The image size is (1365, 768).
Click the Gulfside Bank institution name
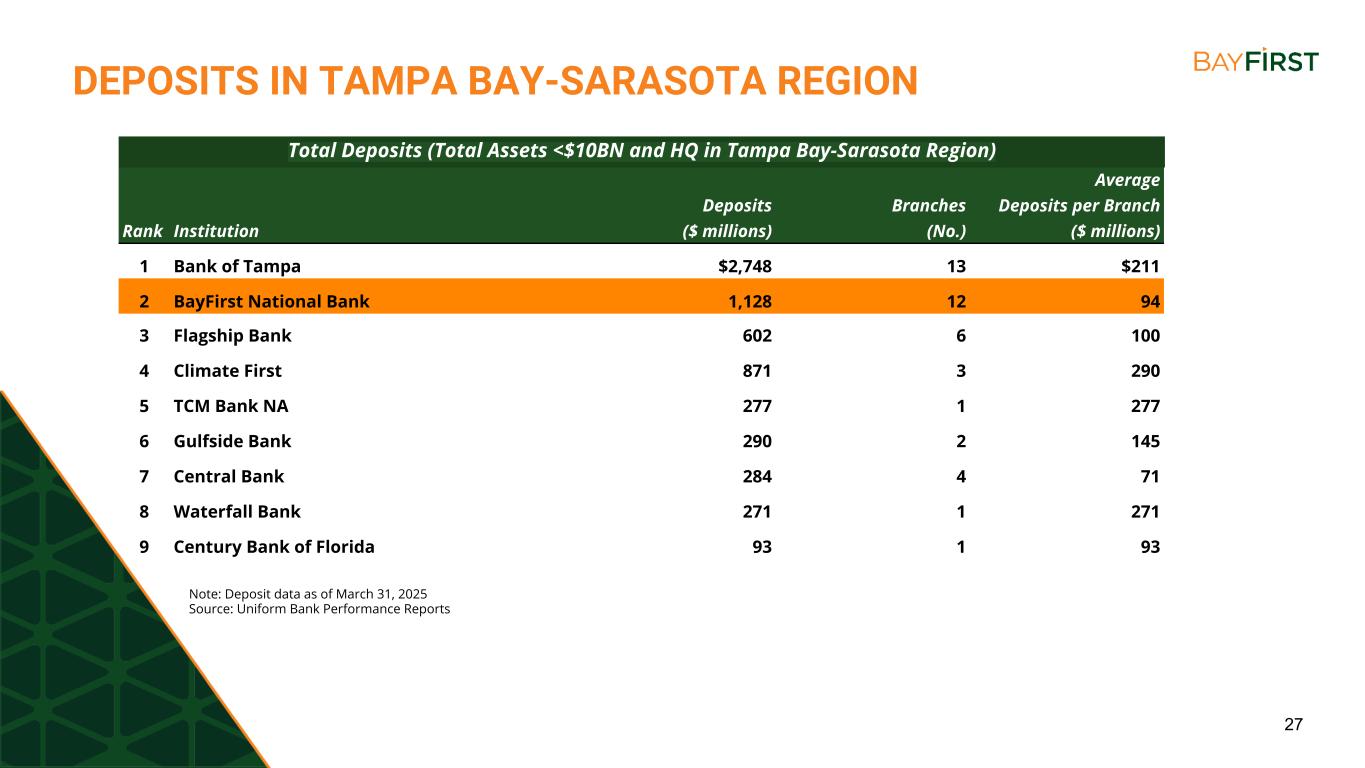click(232, 441)
